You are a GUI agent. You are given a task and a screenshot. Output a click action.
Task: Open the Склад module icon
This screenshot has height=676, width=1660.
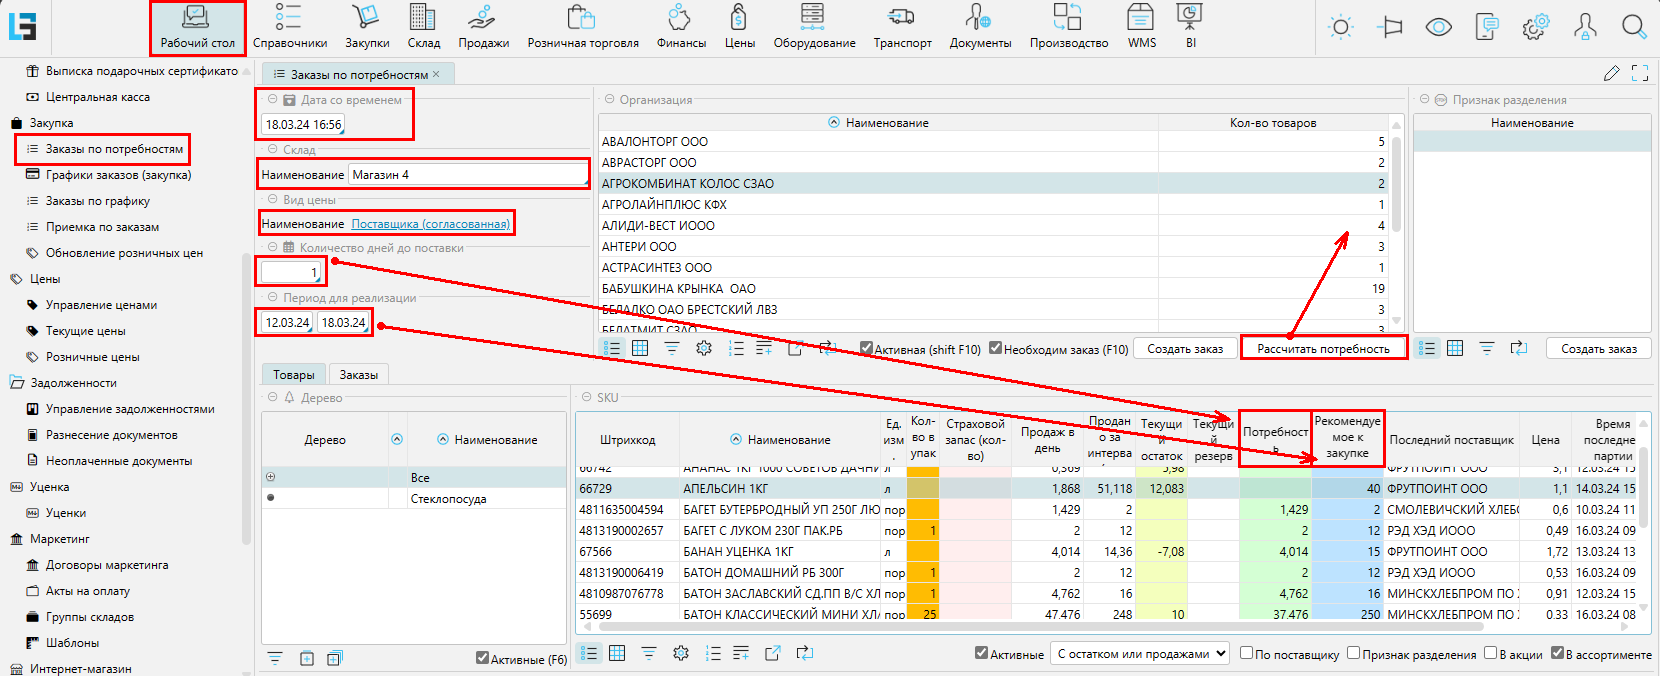coord(423,18)
